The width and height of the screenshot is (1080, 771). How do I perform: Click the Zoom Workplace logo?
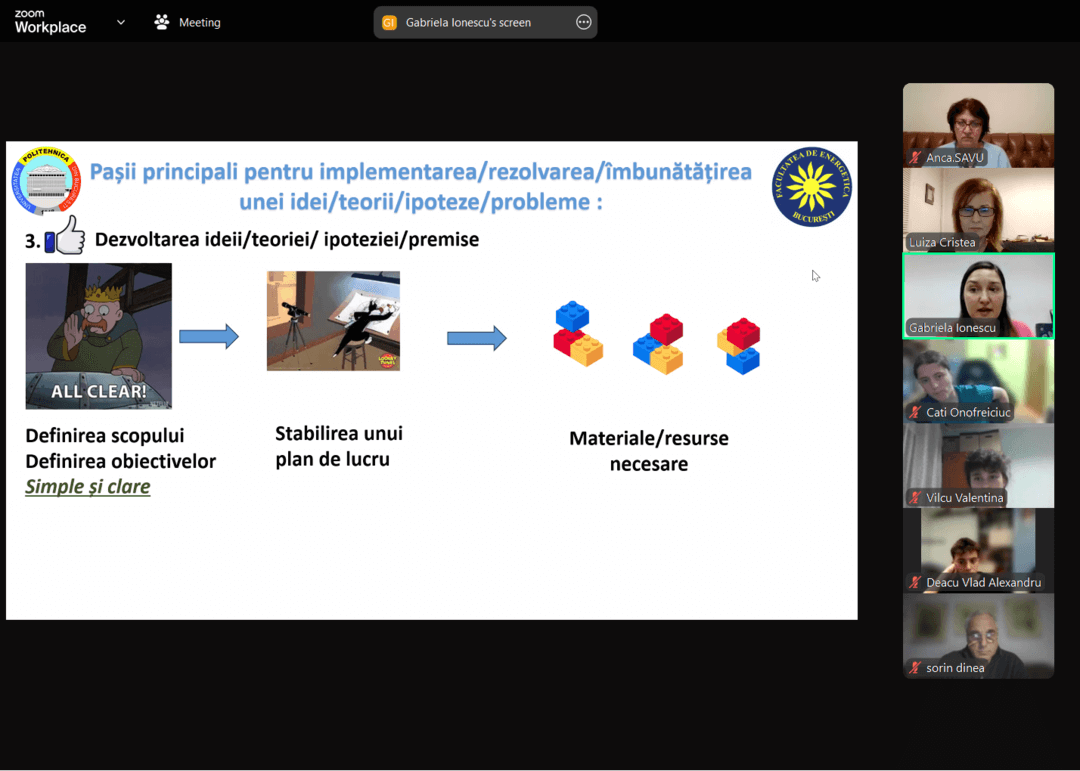pyautogui.click(x=50, y=22)
